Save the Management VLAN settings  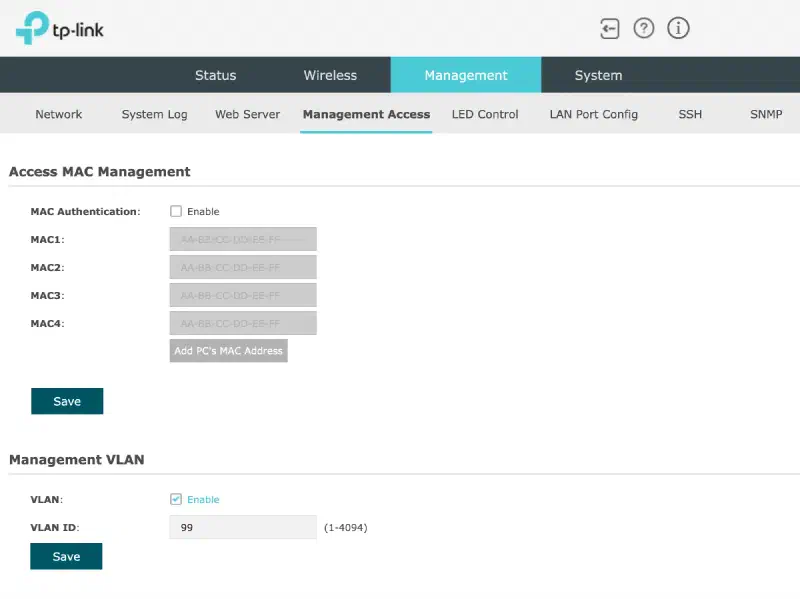[66, 556]
